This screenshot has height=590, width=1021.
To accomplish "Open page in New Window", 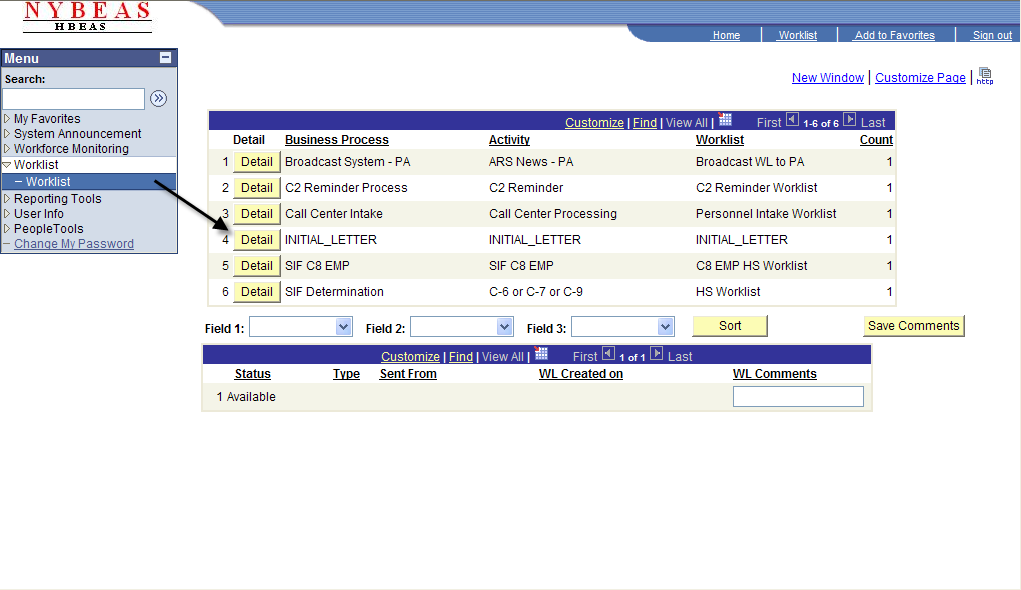I will coord(828,77).
